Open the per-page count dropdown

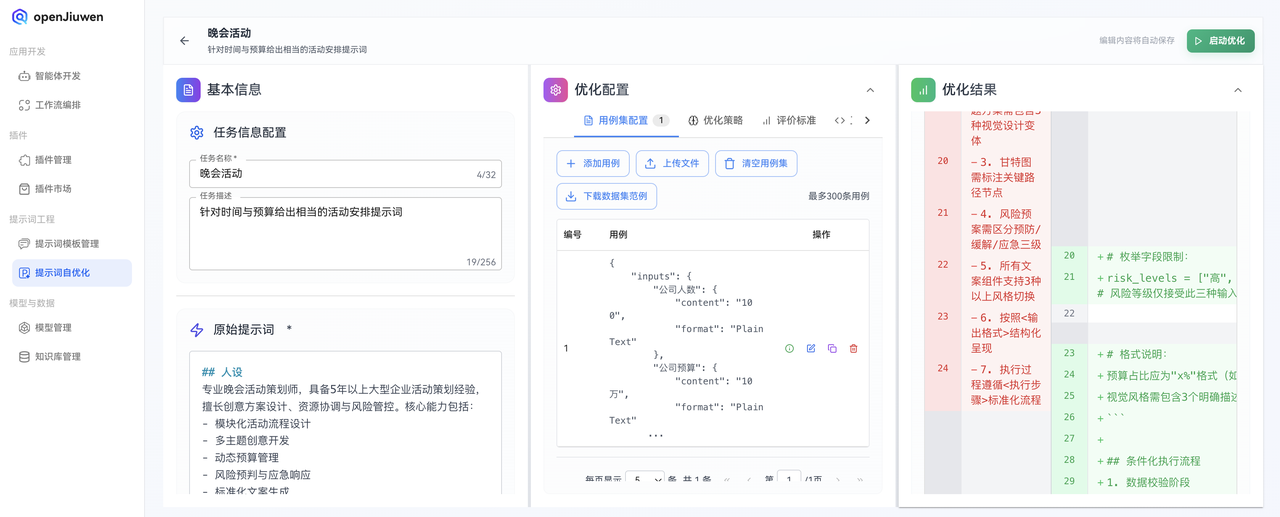pyautogui.click(x=645, y=480)
